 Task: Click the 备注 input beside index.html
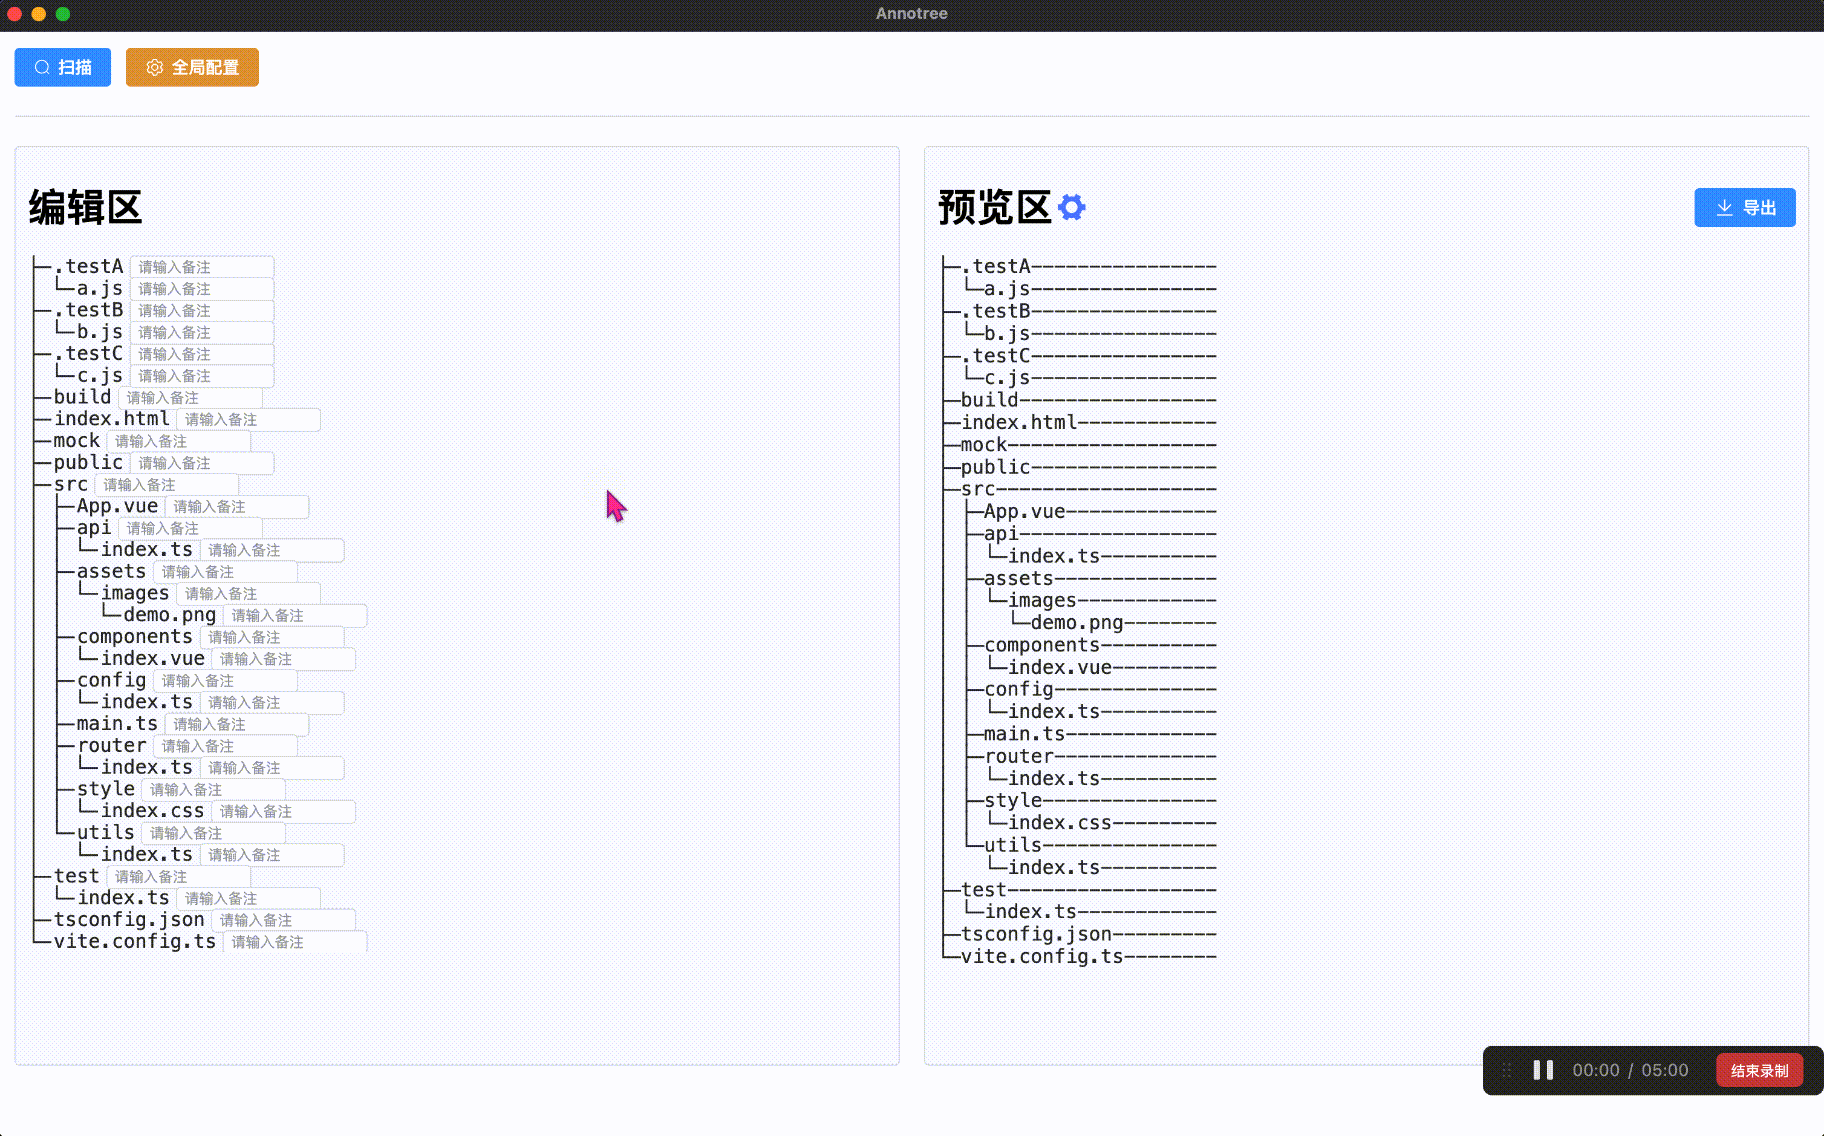pos(248,419)
